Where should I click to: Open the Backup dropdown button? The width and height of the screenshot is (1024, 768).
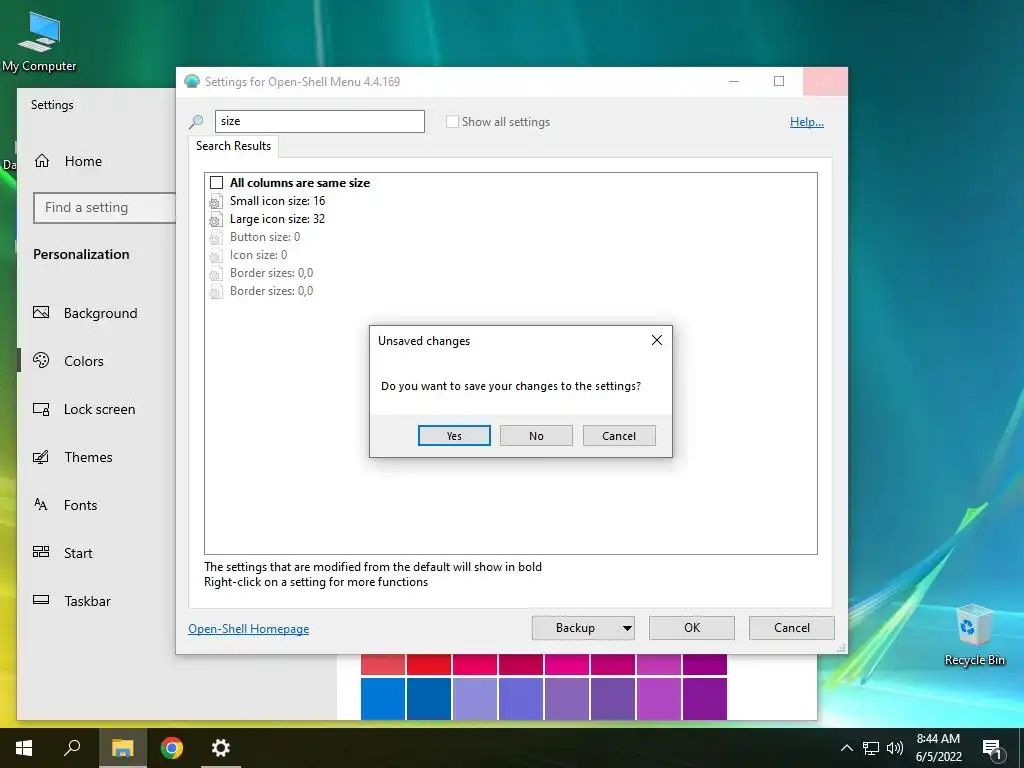pyautogui.click(x=583, y=628)
